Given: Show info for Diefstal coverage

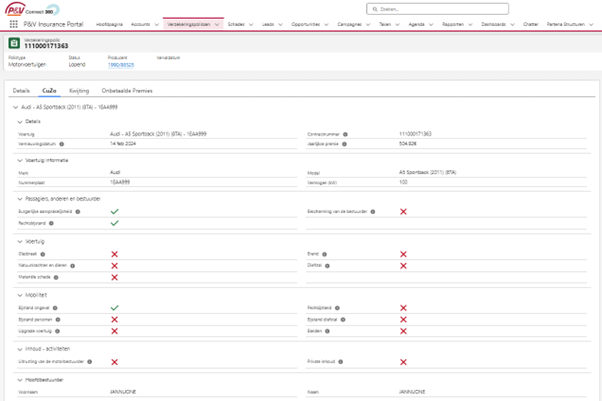Looking at the screenshot, I should pyautogui.click(x=327, y=266).
